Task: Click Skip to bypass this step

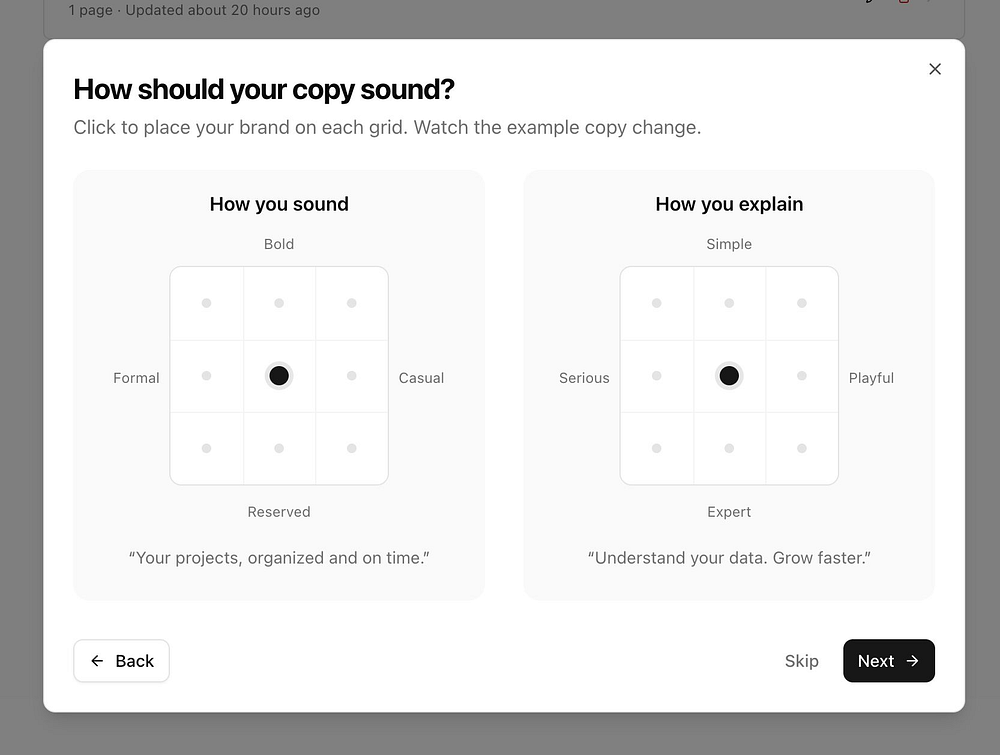Action: tap(801, 661)
